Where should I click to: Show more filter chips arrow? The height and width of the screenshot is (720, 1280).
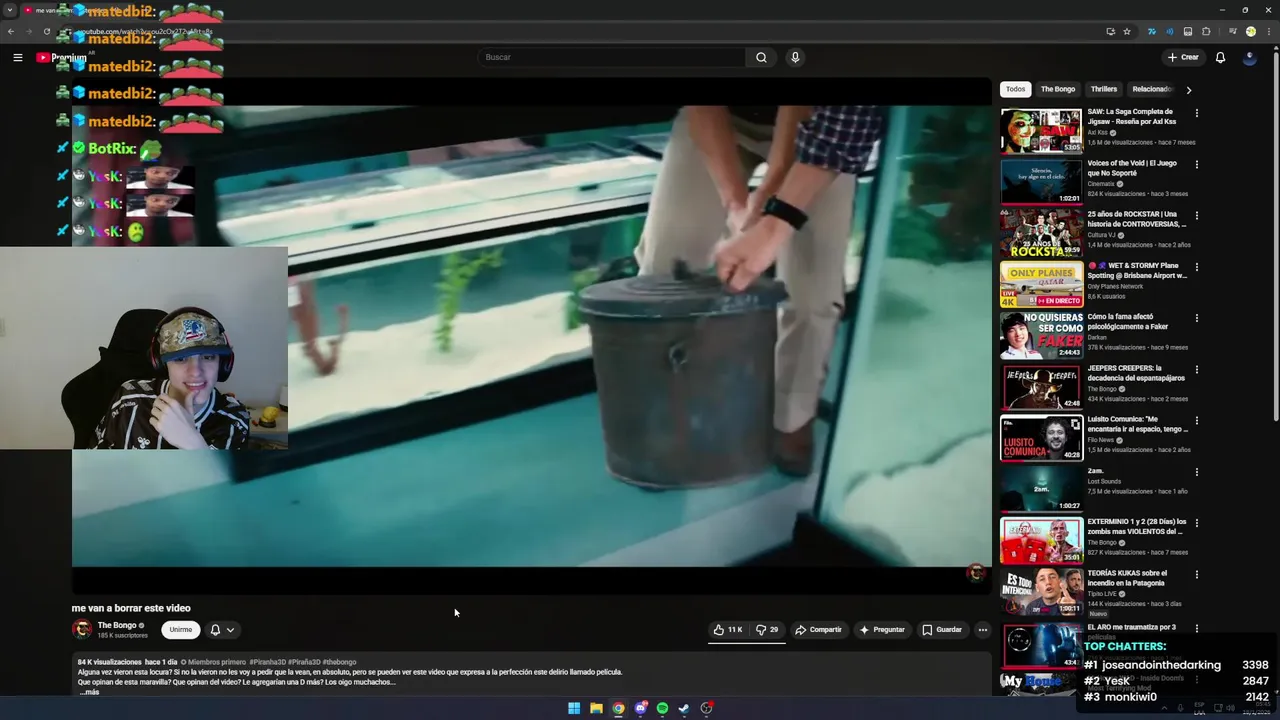1188,90
